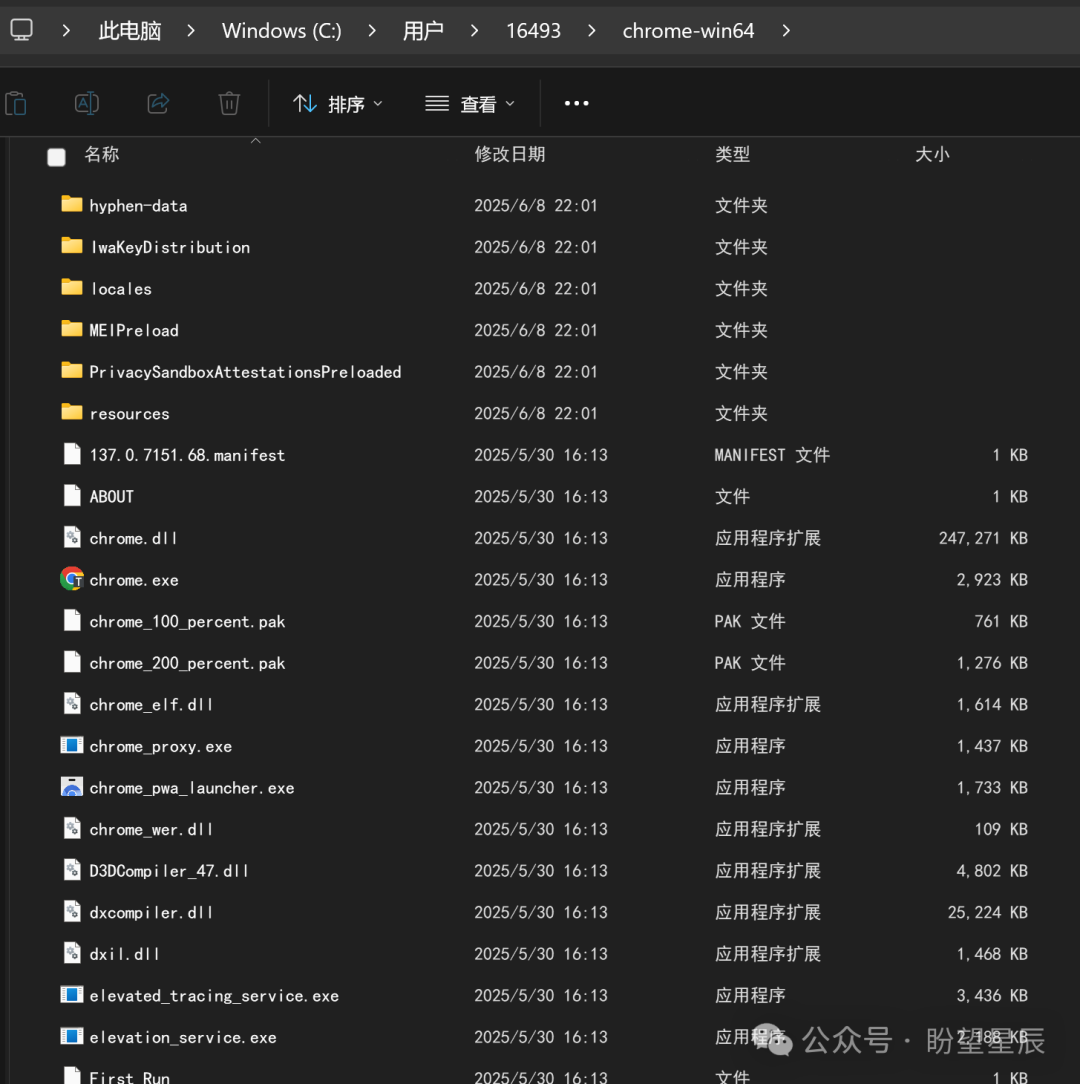Open the 查看 view dropdown
This screenshot has width=1080, height=1084.
pos(470,104)
